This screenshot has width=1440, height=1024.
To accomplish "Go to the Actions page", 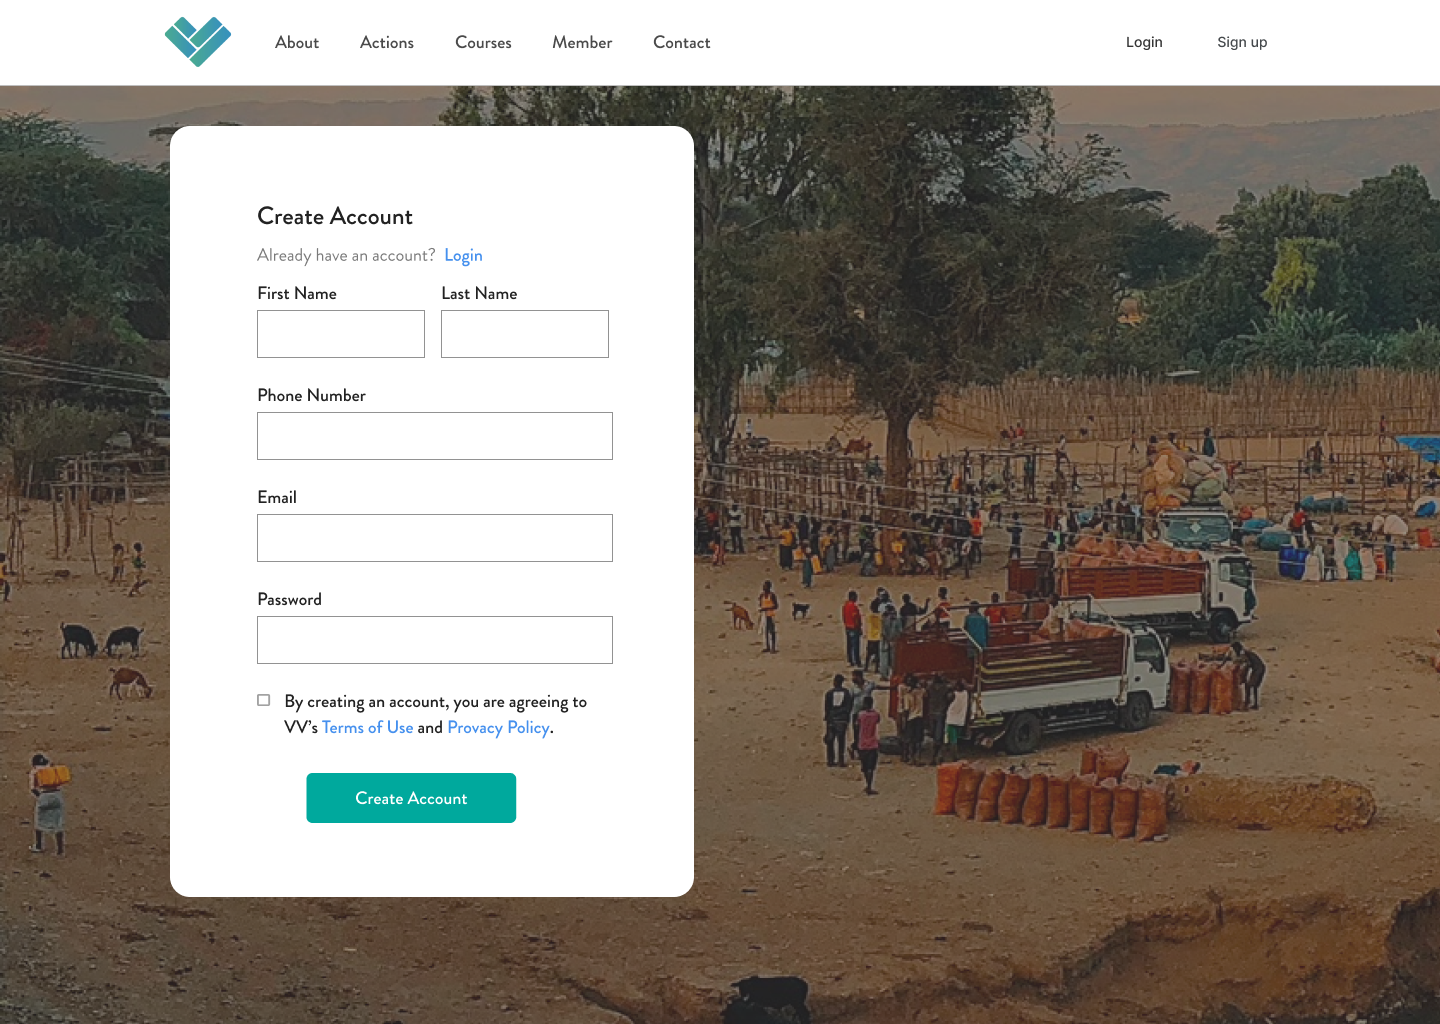I will coord(387,42).
